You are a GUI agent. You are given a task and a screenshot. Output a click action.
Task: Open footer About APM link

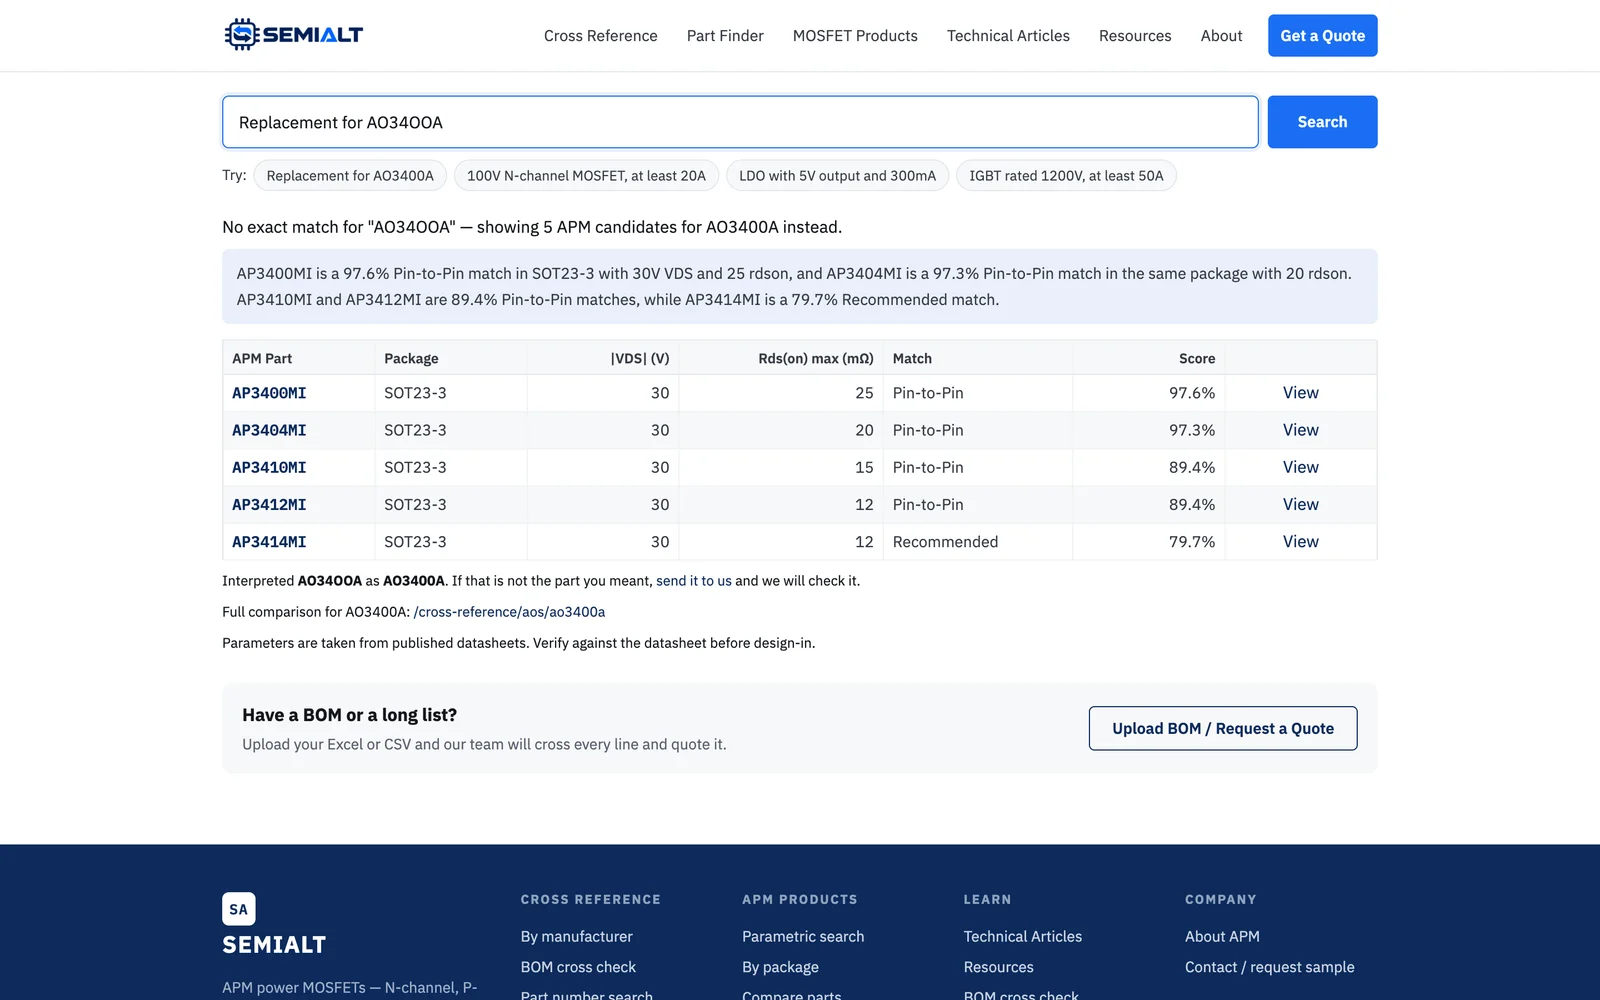coord(1222,937)
